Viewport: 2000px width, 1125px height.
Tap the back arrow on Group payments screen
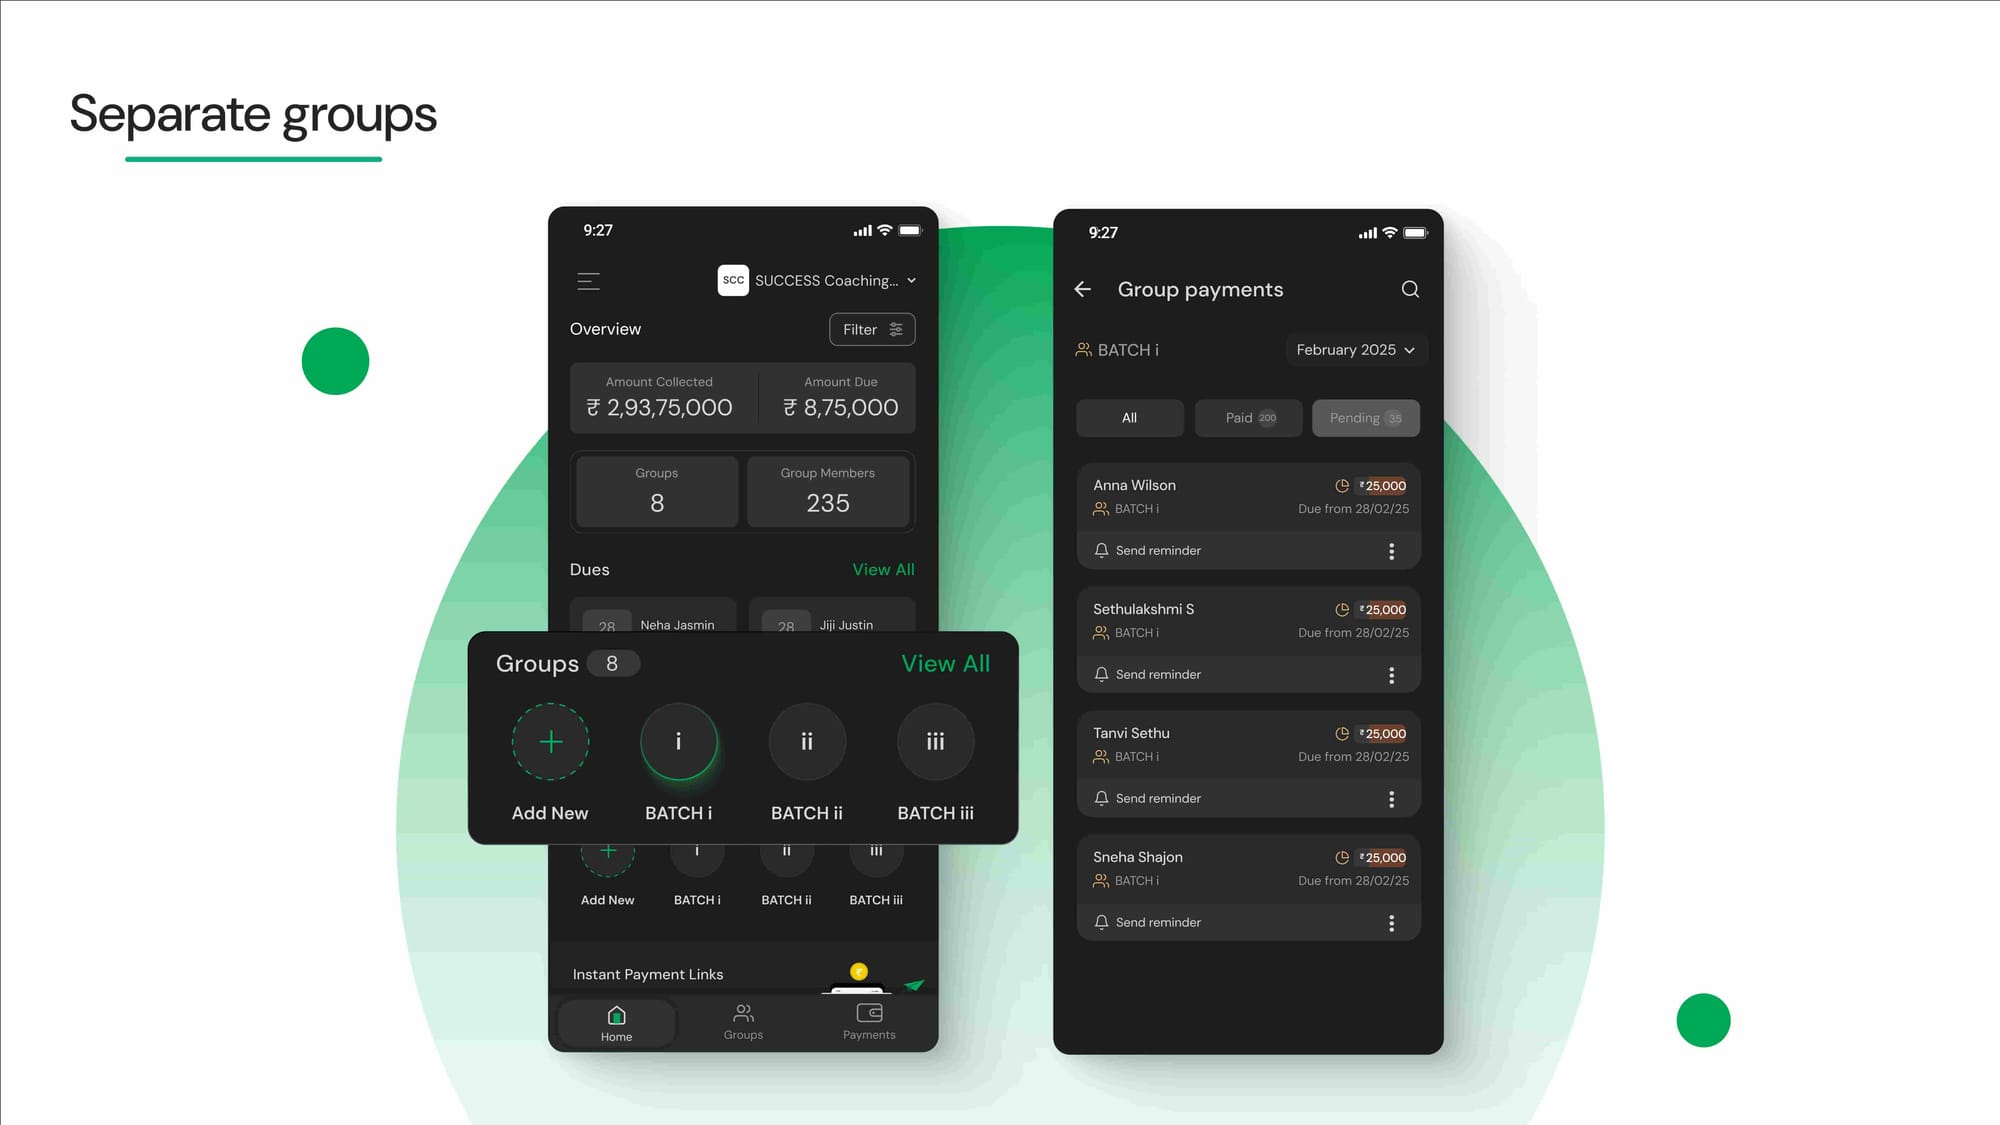tap(1085, 290)
